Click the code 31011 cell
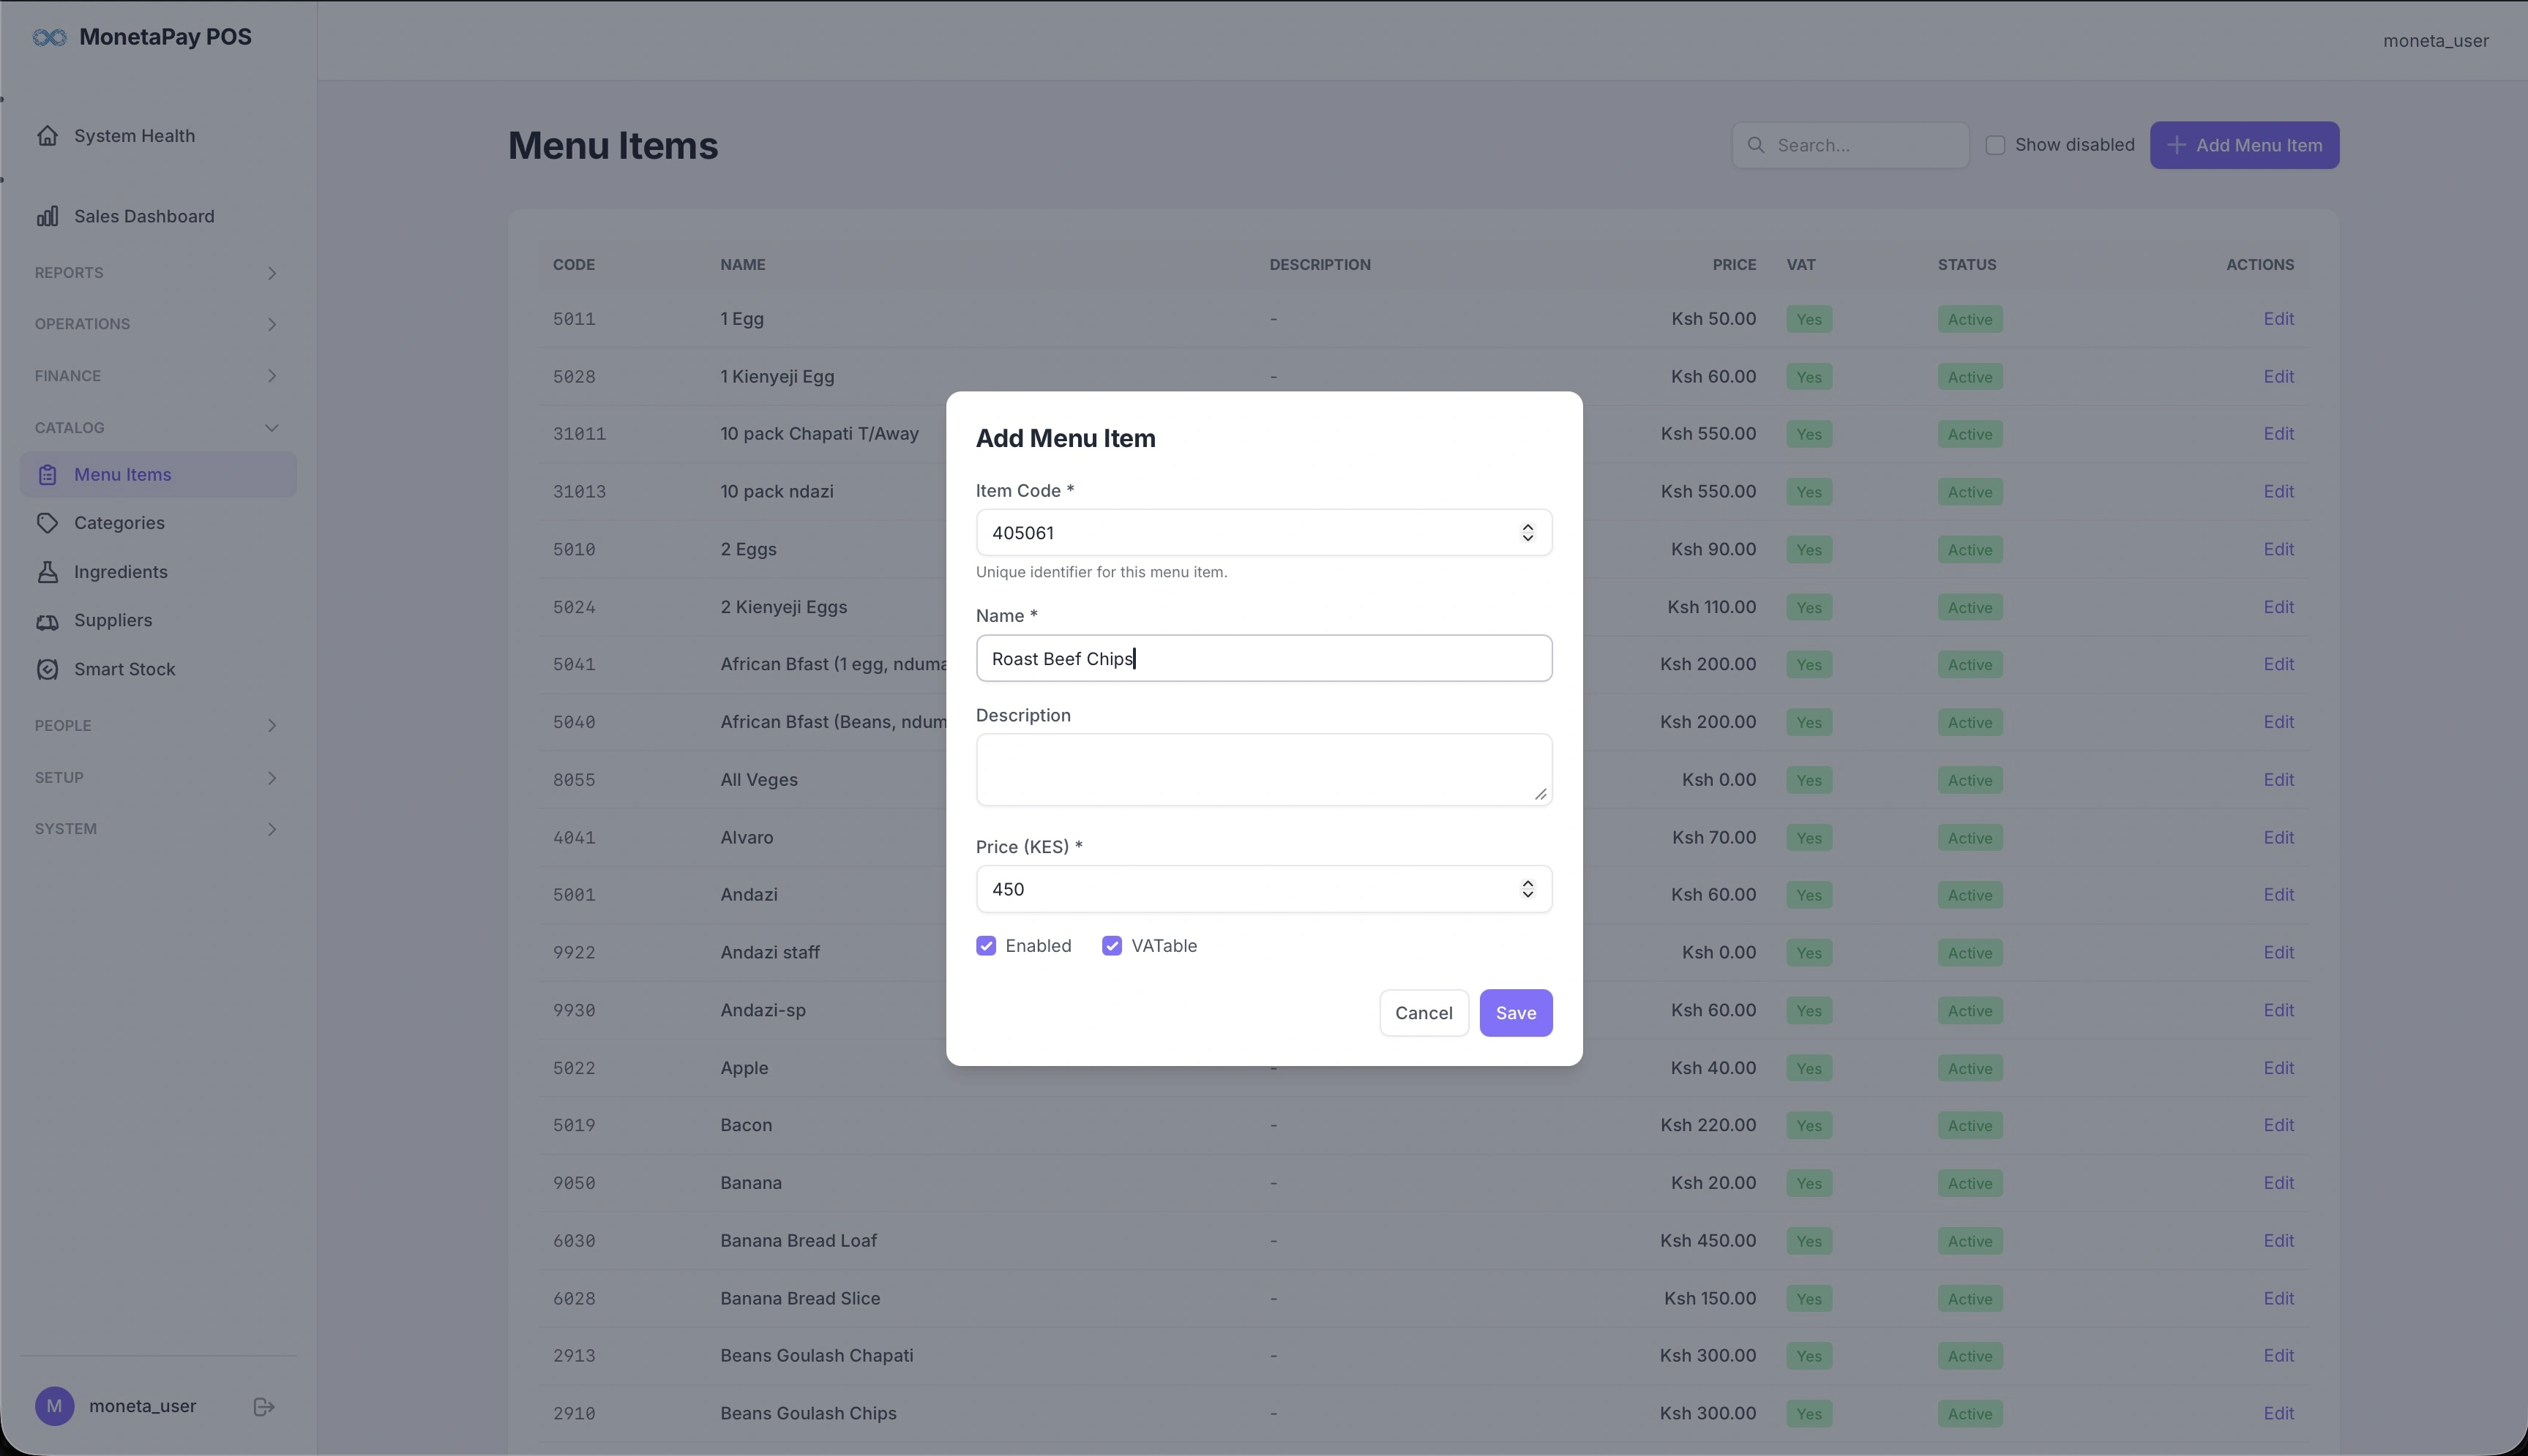Image resolution: width=2528 pixels, height=1456 pixels. click(580, 434)
